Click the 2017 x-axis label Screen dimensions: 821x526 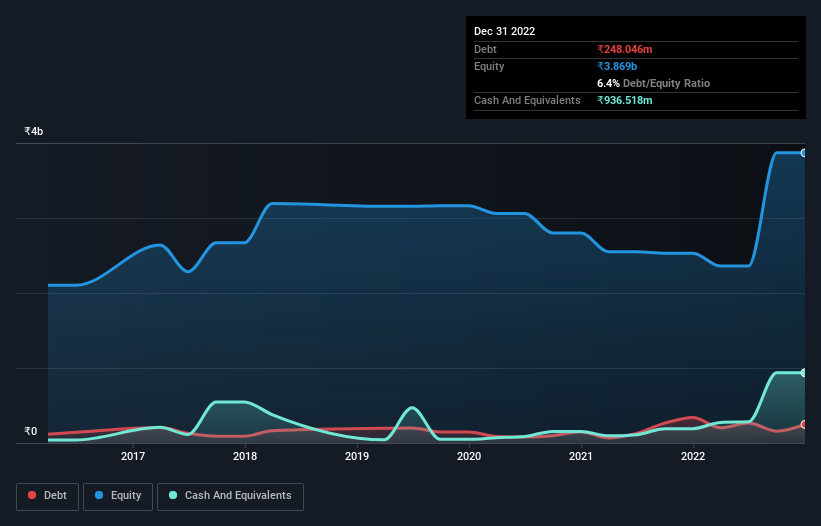(x=133, y=456)
